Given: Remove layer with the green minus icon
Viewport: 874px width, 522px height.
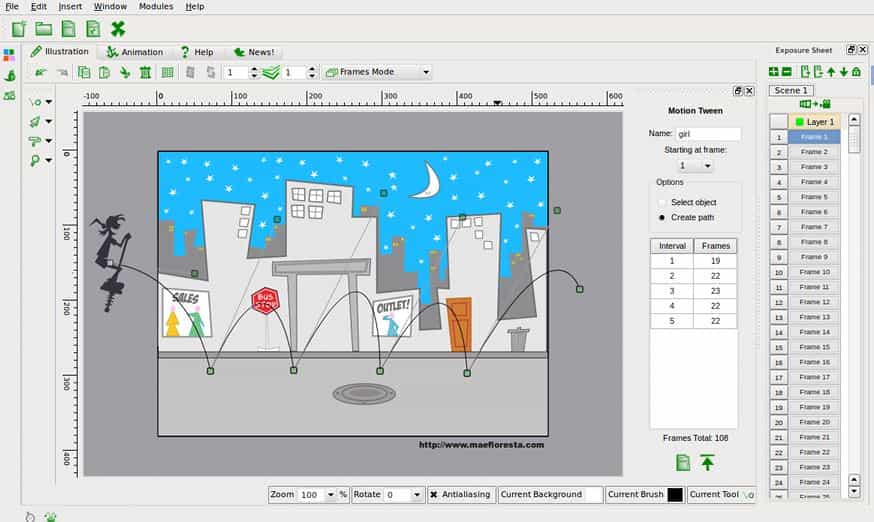Looking at the screenshot, I should pyautogui.click(x=786, y=72).
